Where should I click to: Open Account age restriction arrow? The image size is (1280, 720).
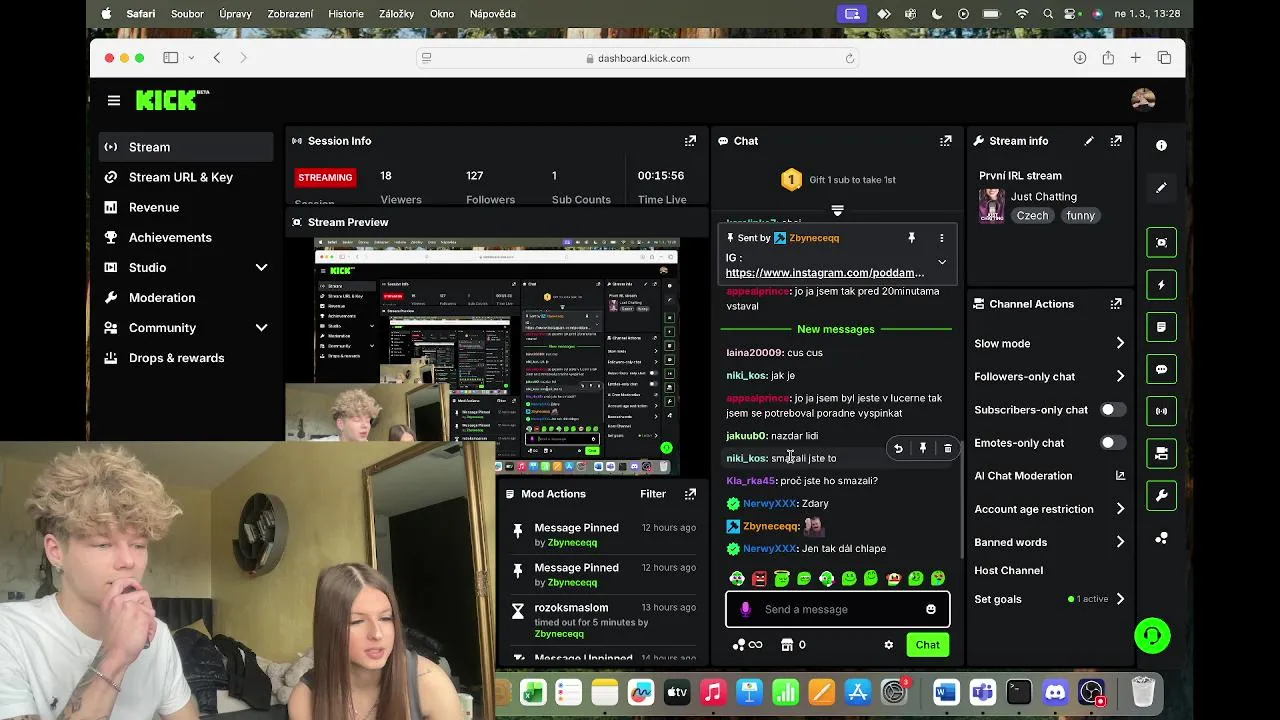(x=1120, y=509)
